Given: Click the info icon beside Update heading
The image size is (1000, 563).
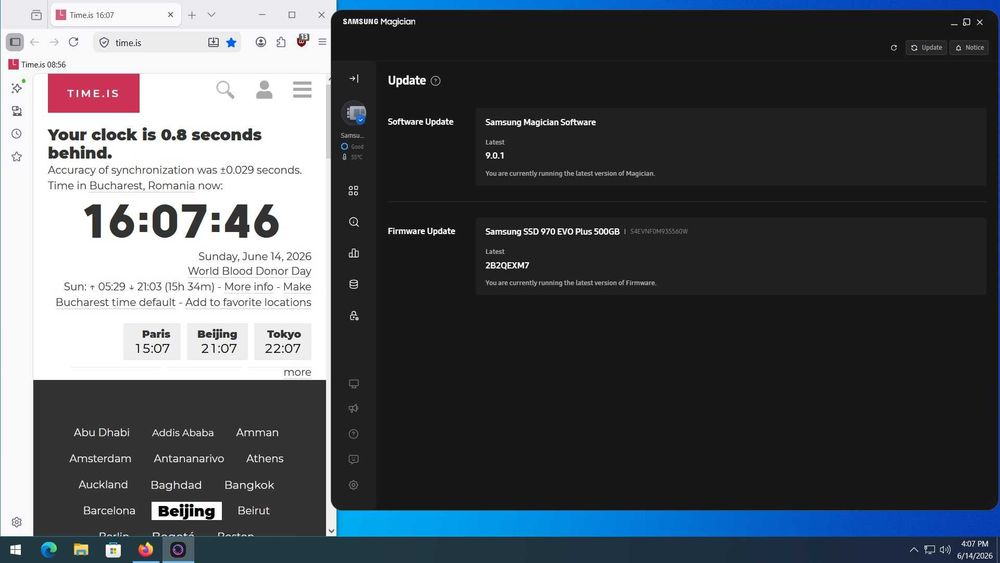Looking at the screenshot, I should click(x=436, y=81).
